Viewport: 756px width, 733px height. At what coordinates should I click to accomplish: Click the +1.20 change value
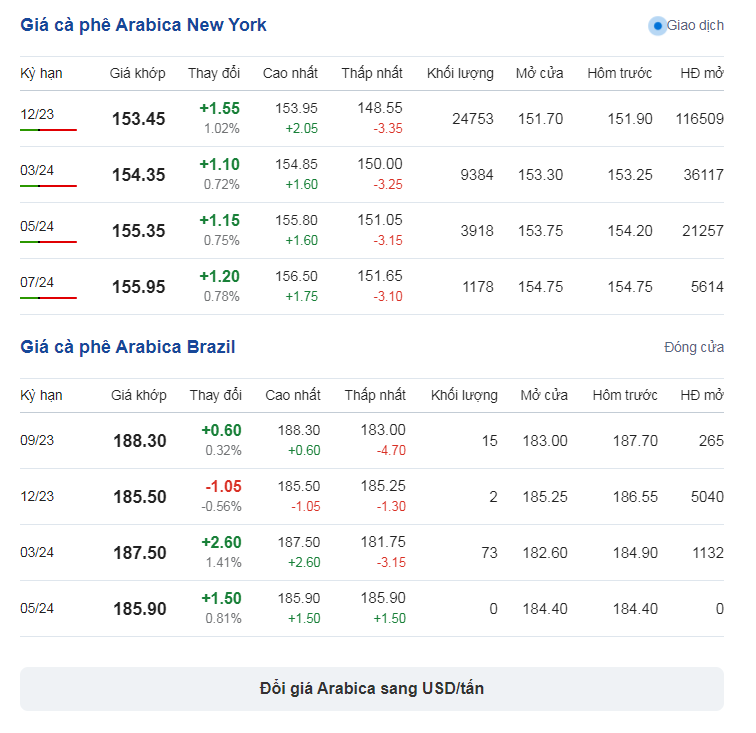tap(219, 276)
